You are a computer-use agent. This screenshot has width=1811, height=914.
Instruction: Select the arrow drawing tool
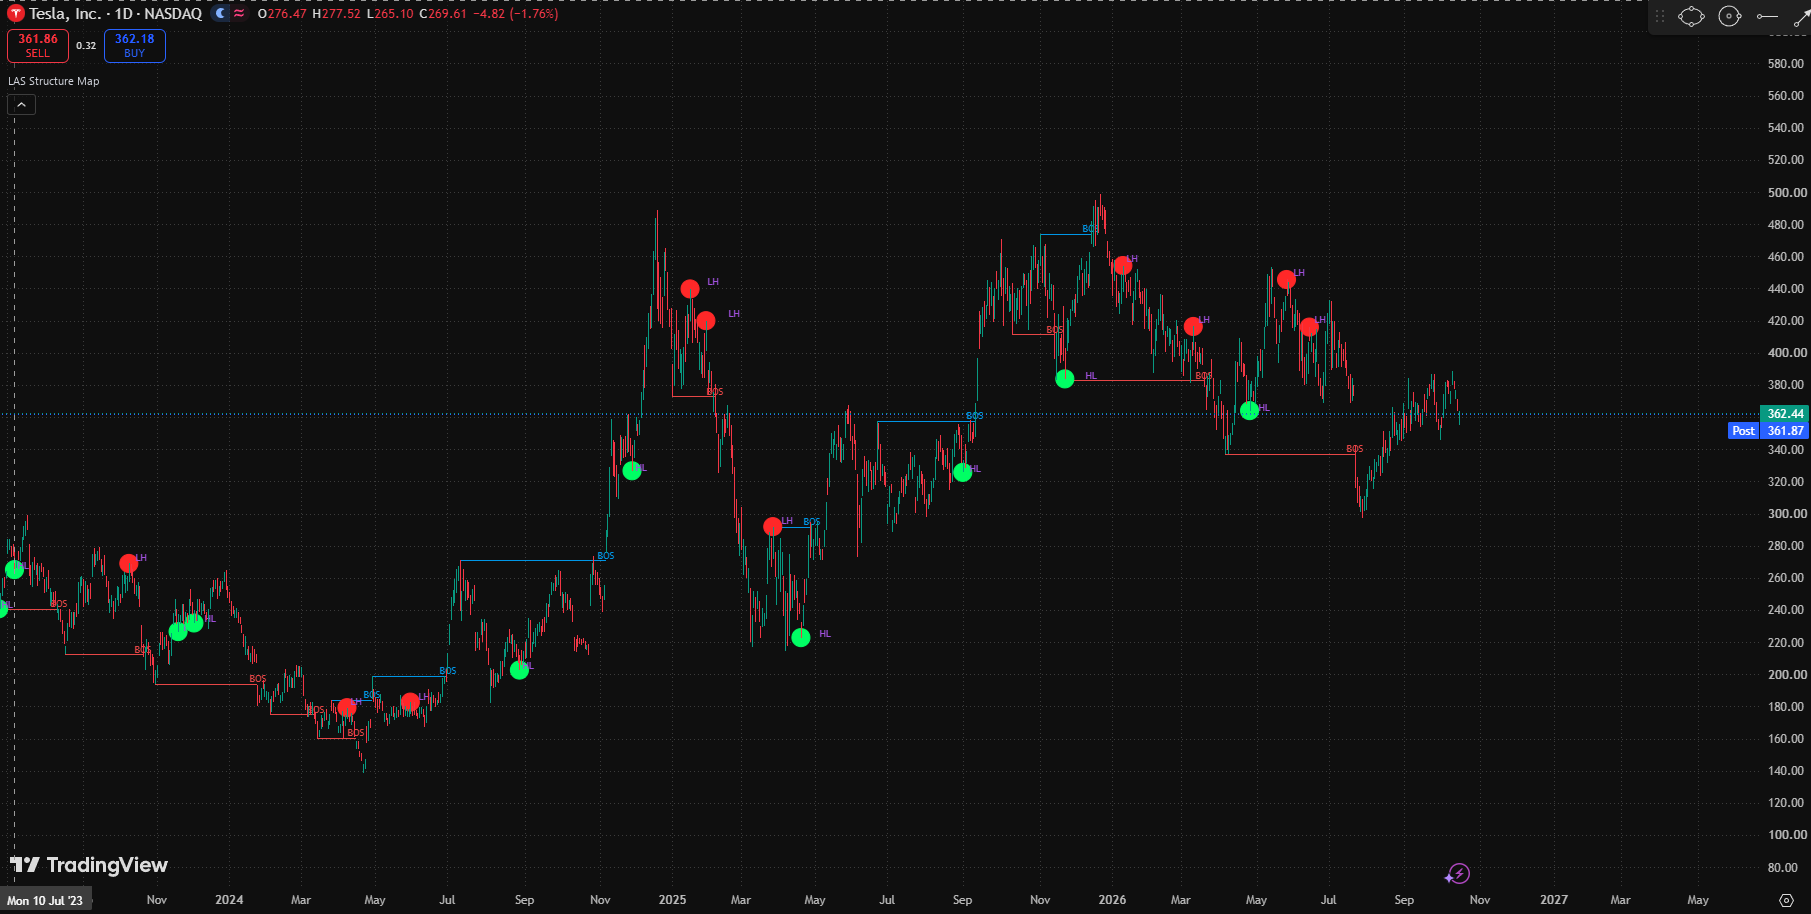[1802, 17]
